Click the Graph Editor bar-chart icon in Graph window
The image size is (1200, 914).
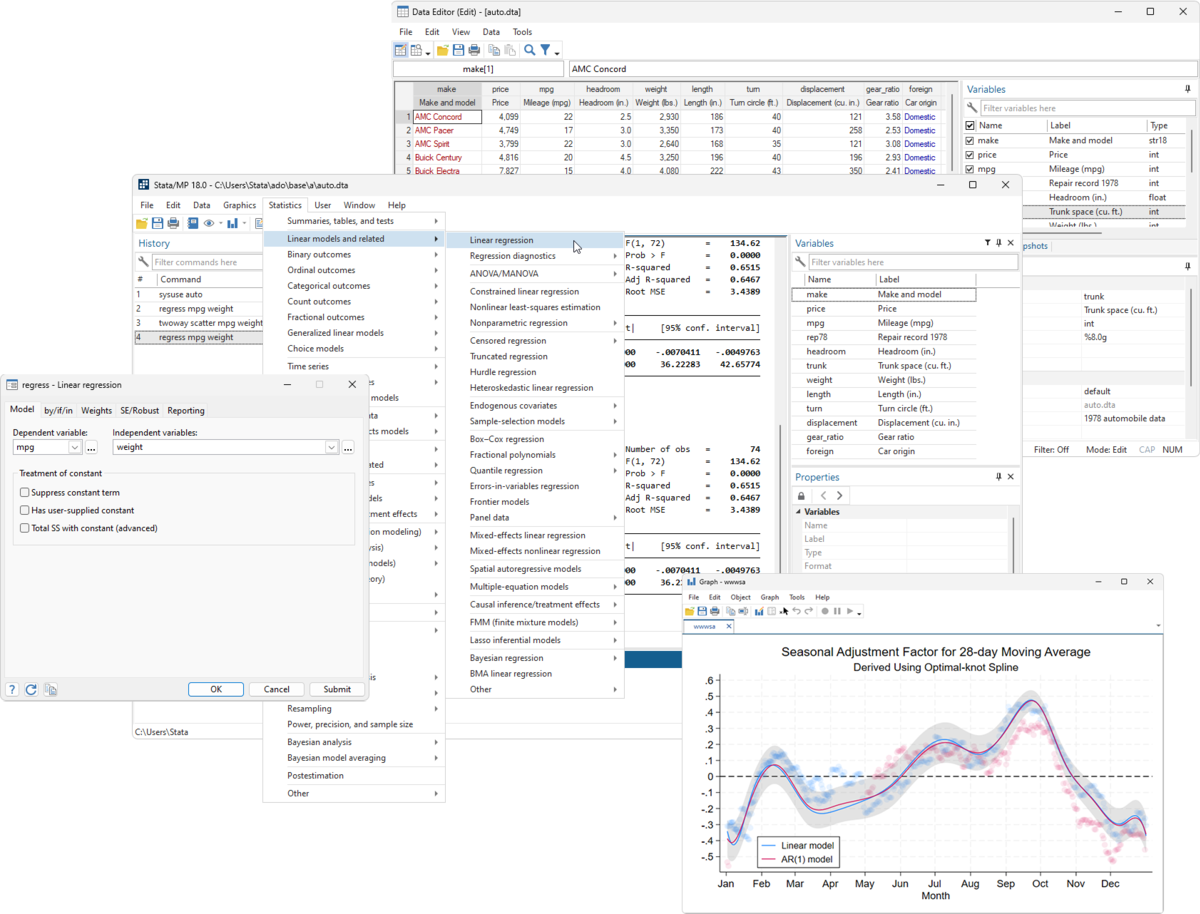click(760, 611)
